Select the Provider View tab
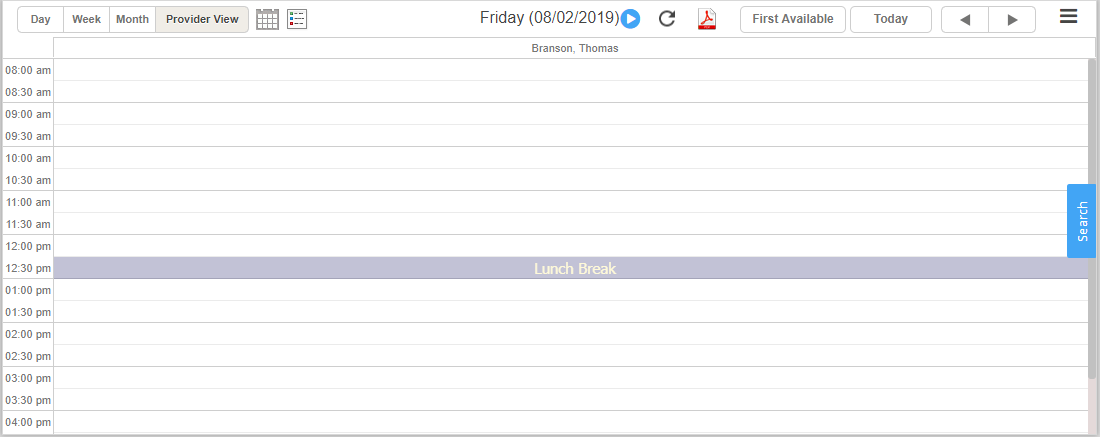Image resolution: width=1100 pixels, height=437 pixels. coord(202,20)
